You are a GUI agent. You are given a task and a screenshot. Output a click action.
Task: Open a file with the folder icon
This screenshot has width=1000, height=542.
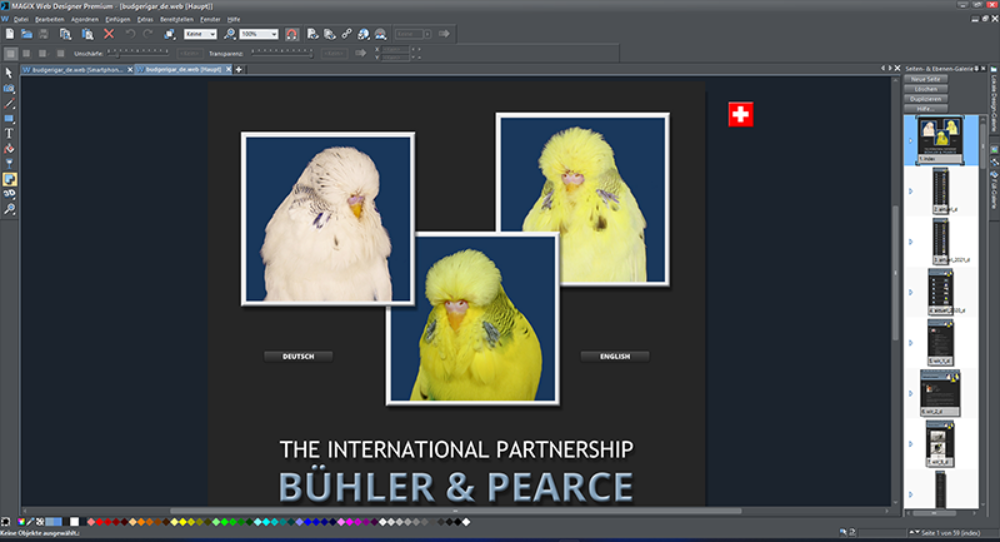coord(27,34)
